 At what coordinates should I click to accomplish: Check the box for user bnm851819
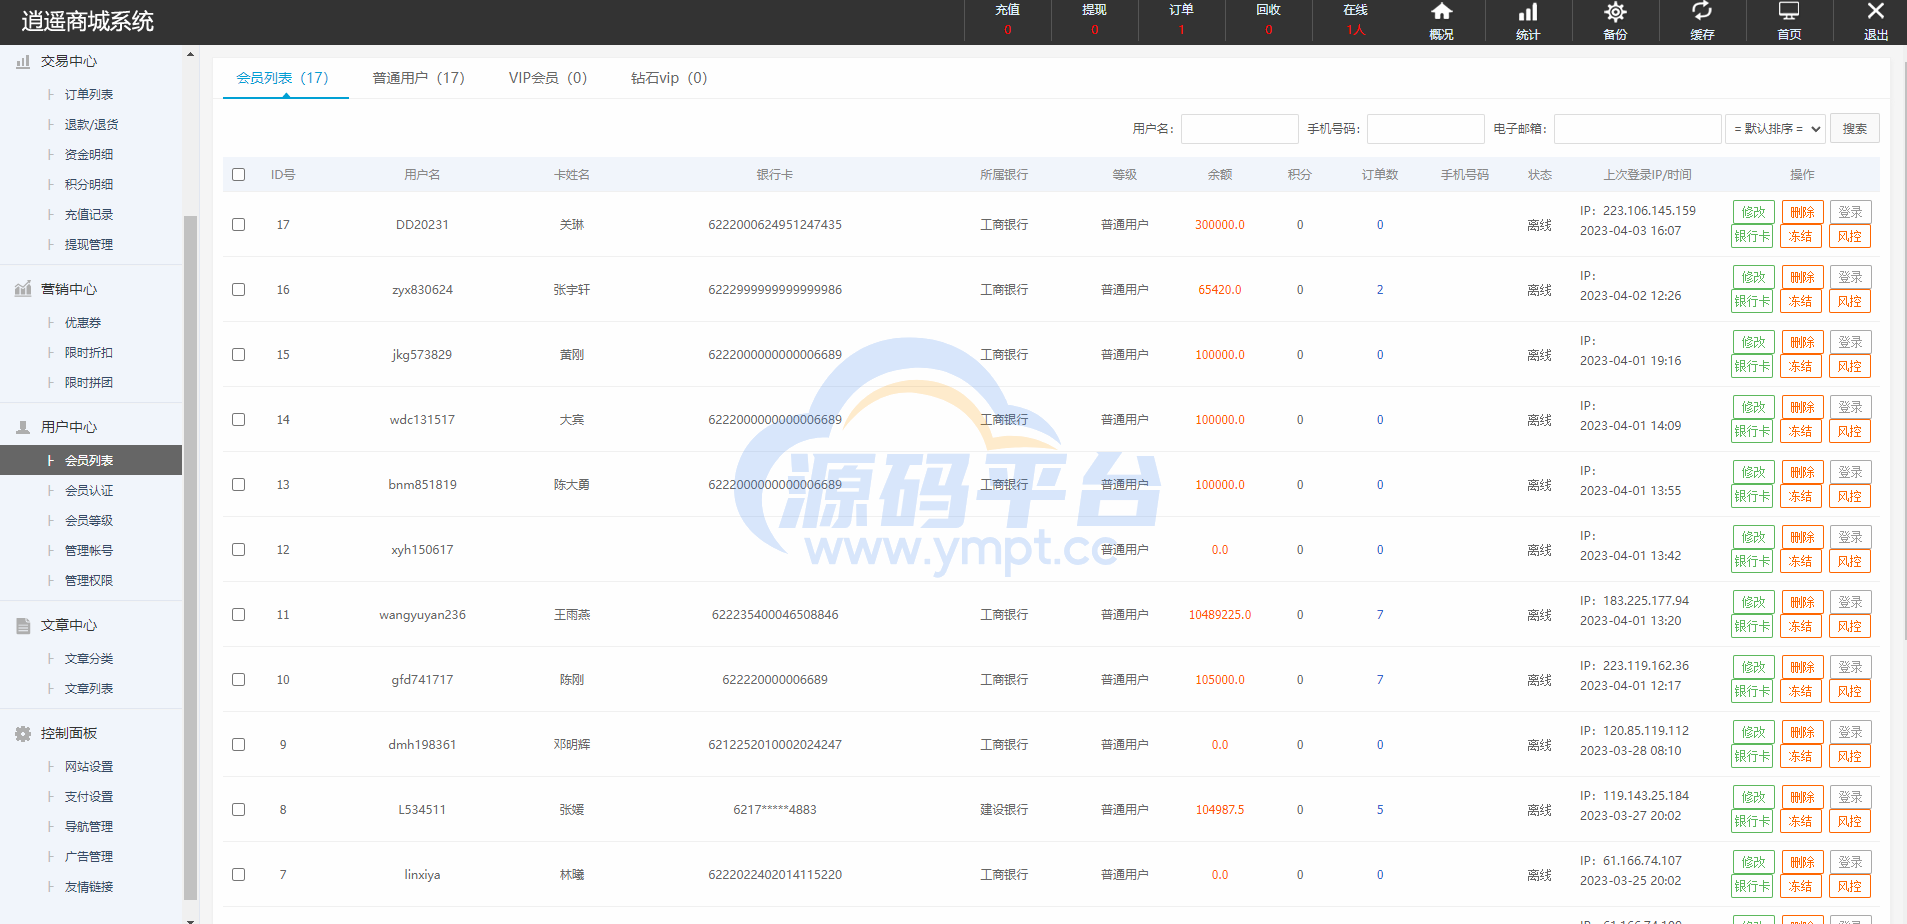pyautogui.click(x=238, y=484)
